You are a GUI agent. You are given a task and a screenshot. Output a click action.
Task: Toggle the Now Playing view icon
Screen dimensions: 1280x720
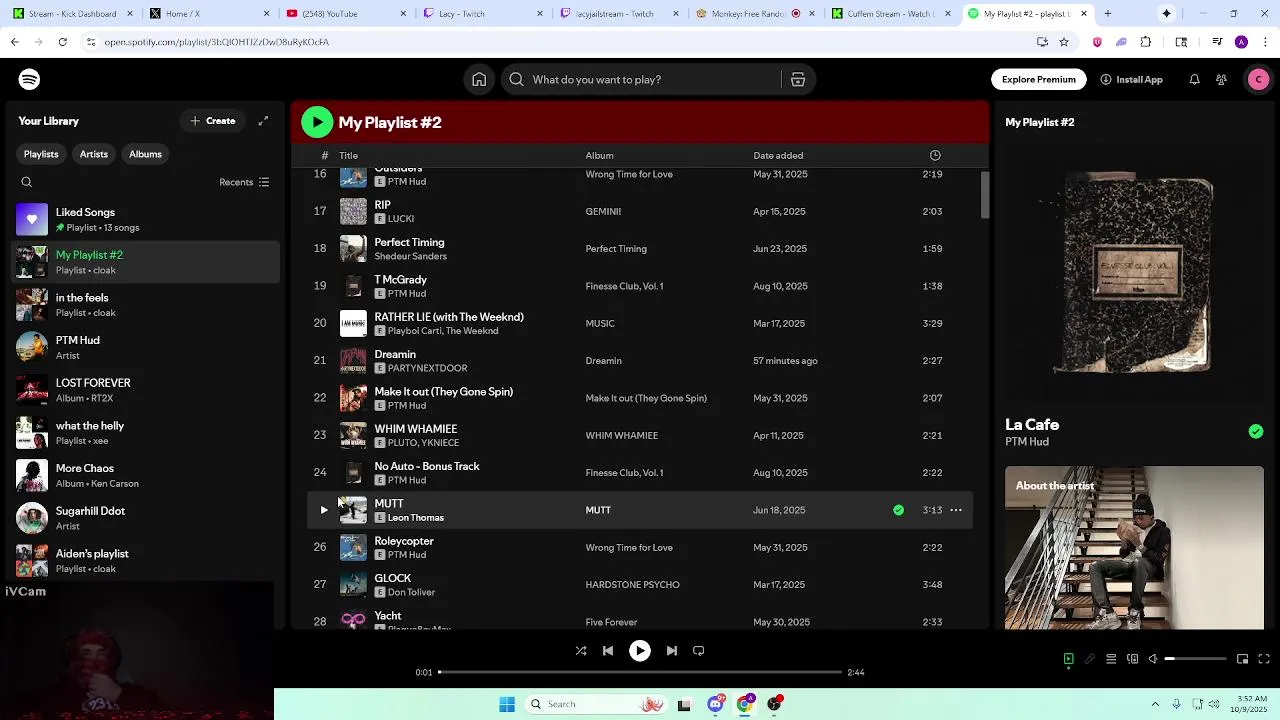click(1068, 659)
